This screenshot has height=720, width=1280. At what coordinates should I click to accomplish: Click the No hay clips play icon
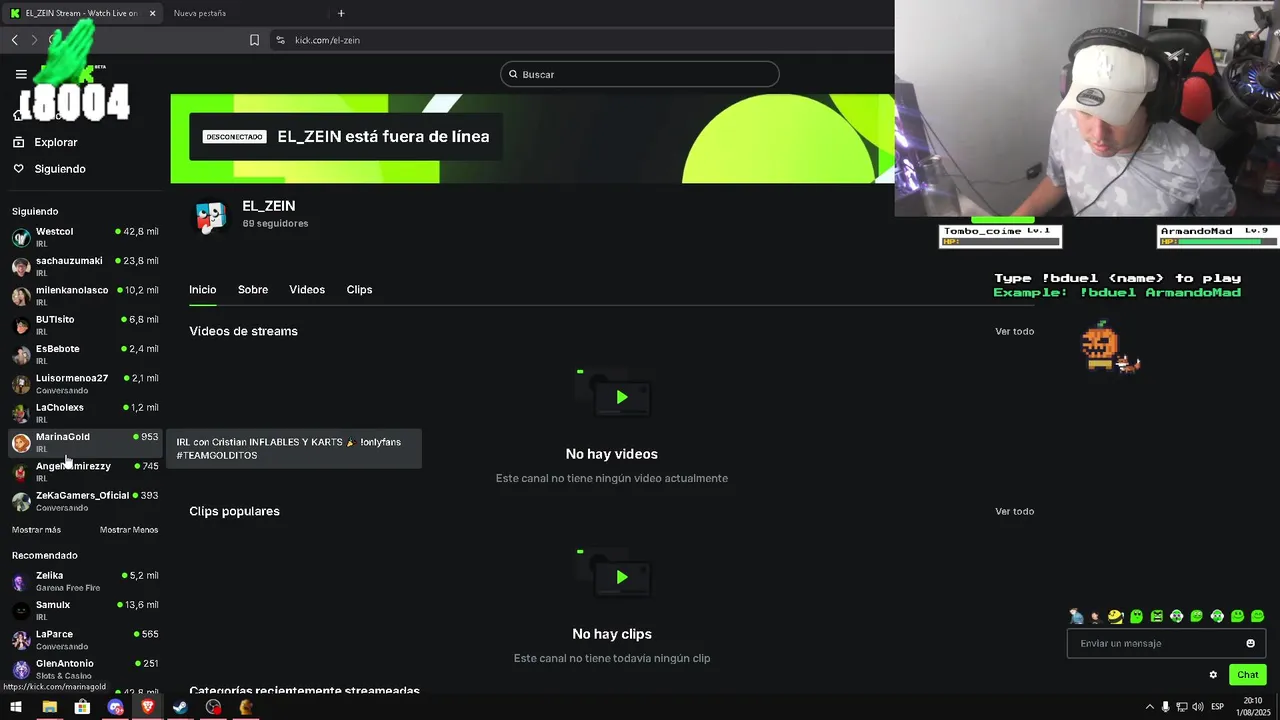(622, 577)
